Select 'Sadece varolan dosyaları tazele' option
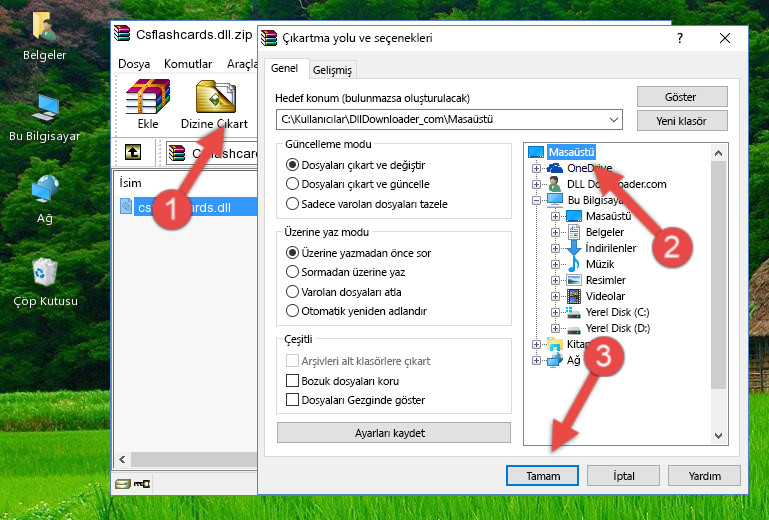Image resolution: width=769 pixels, height=520 pixels. 292,204
